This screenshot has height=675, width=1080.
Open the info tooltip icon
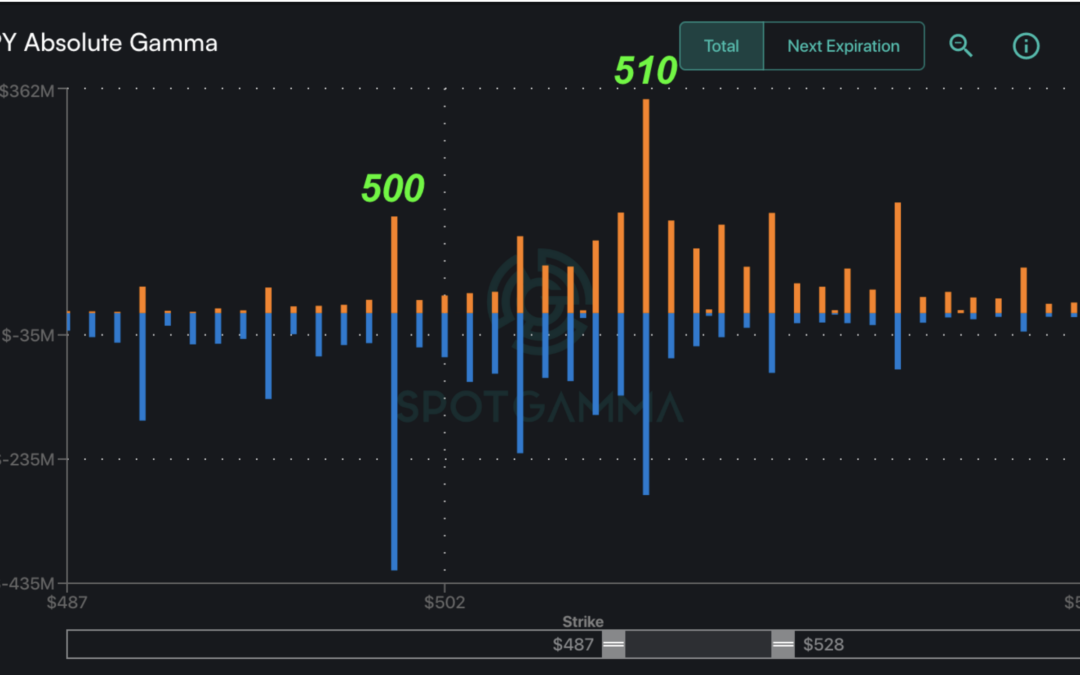[1026, 46]
